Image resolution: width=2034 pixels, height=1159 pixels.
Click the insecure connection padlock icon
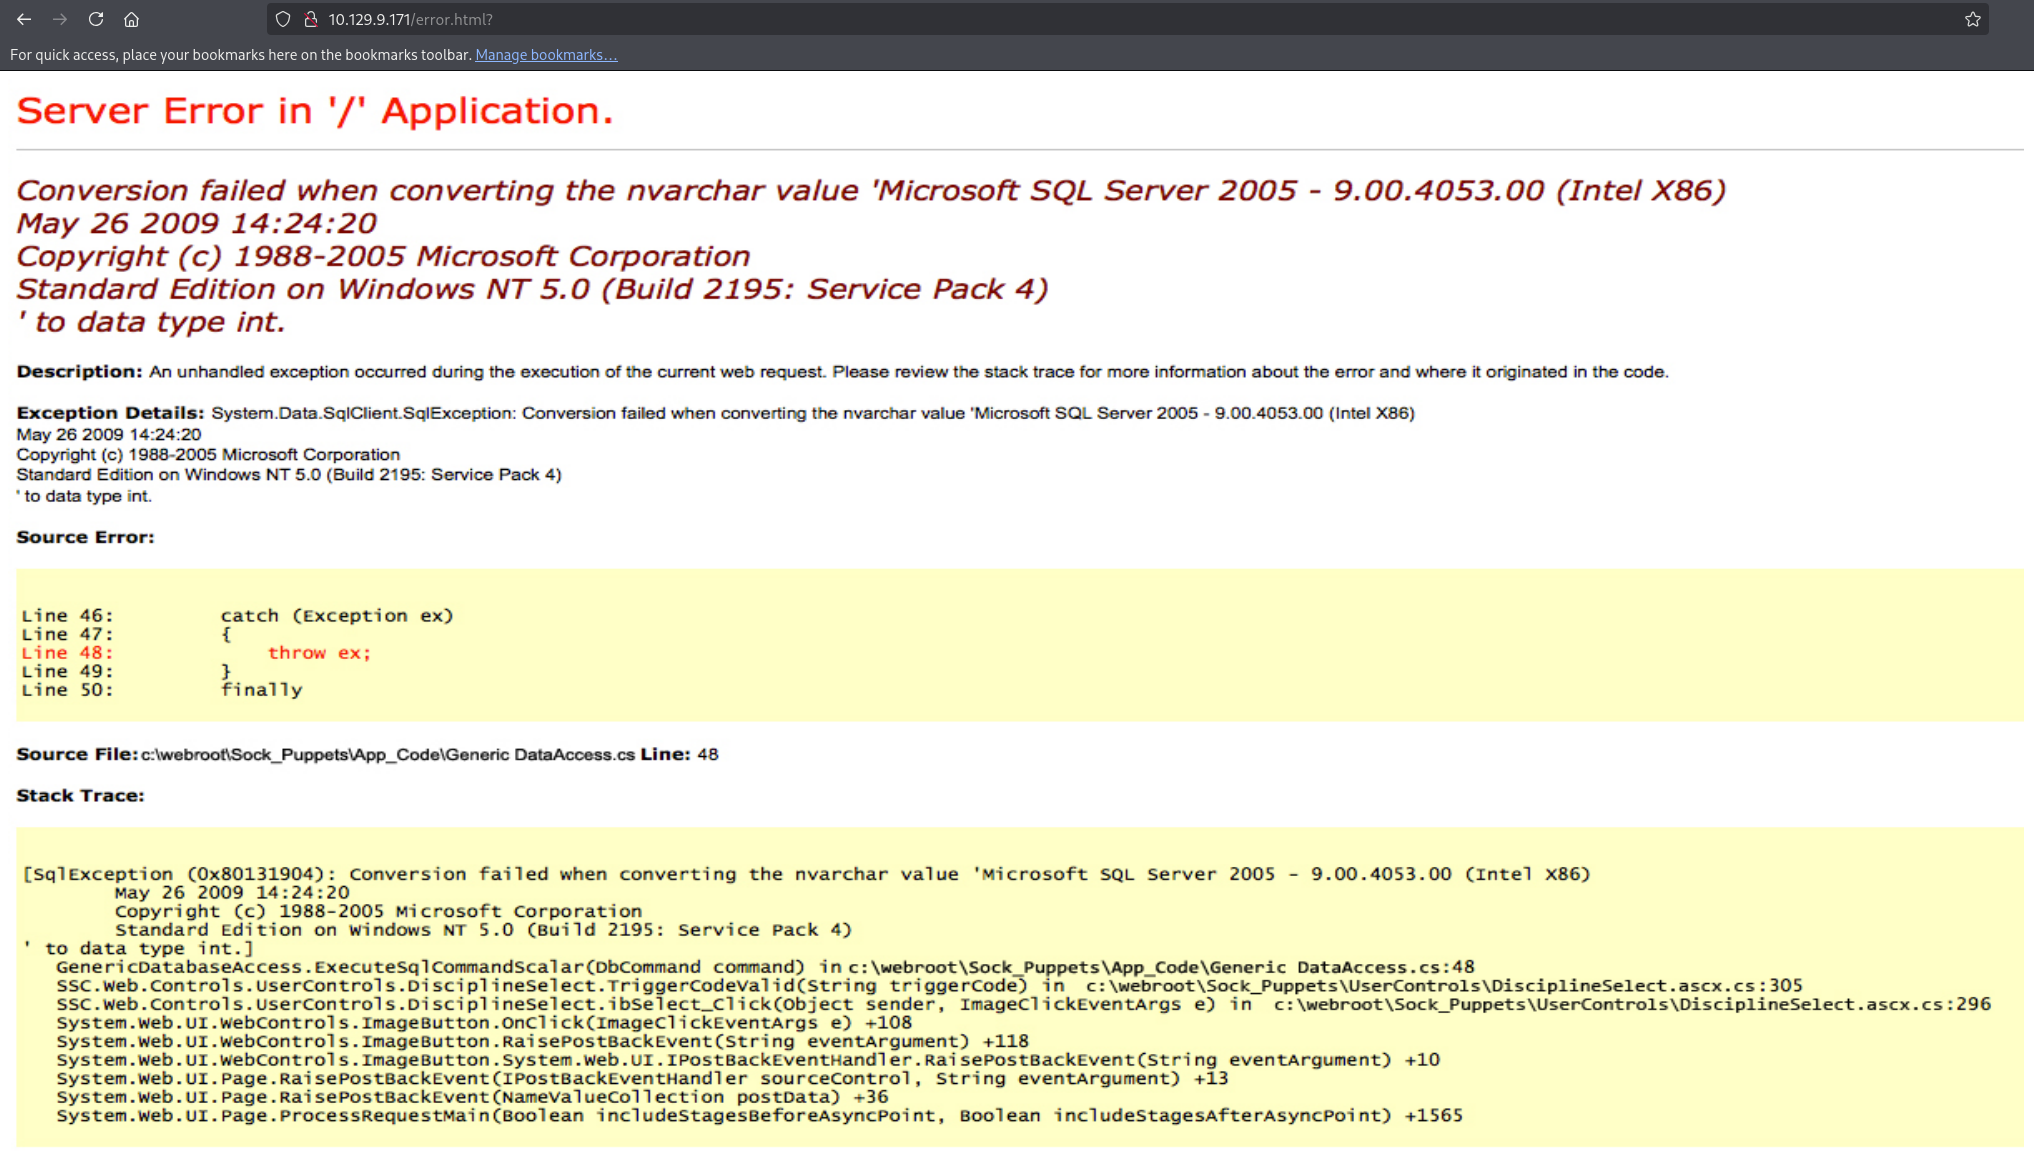pos(310,19)
